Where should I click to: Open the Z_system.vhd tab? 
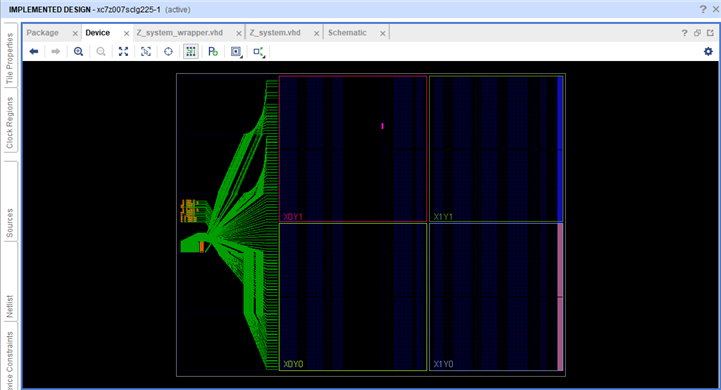click(275, 33)
